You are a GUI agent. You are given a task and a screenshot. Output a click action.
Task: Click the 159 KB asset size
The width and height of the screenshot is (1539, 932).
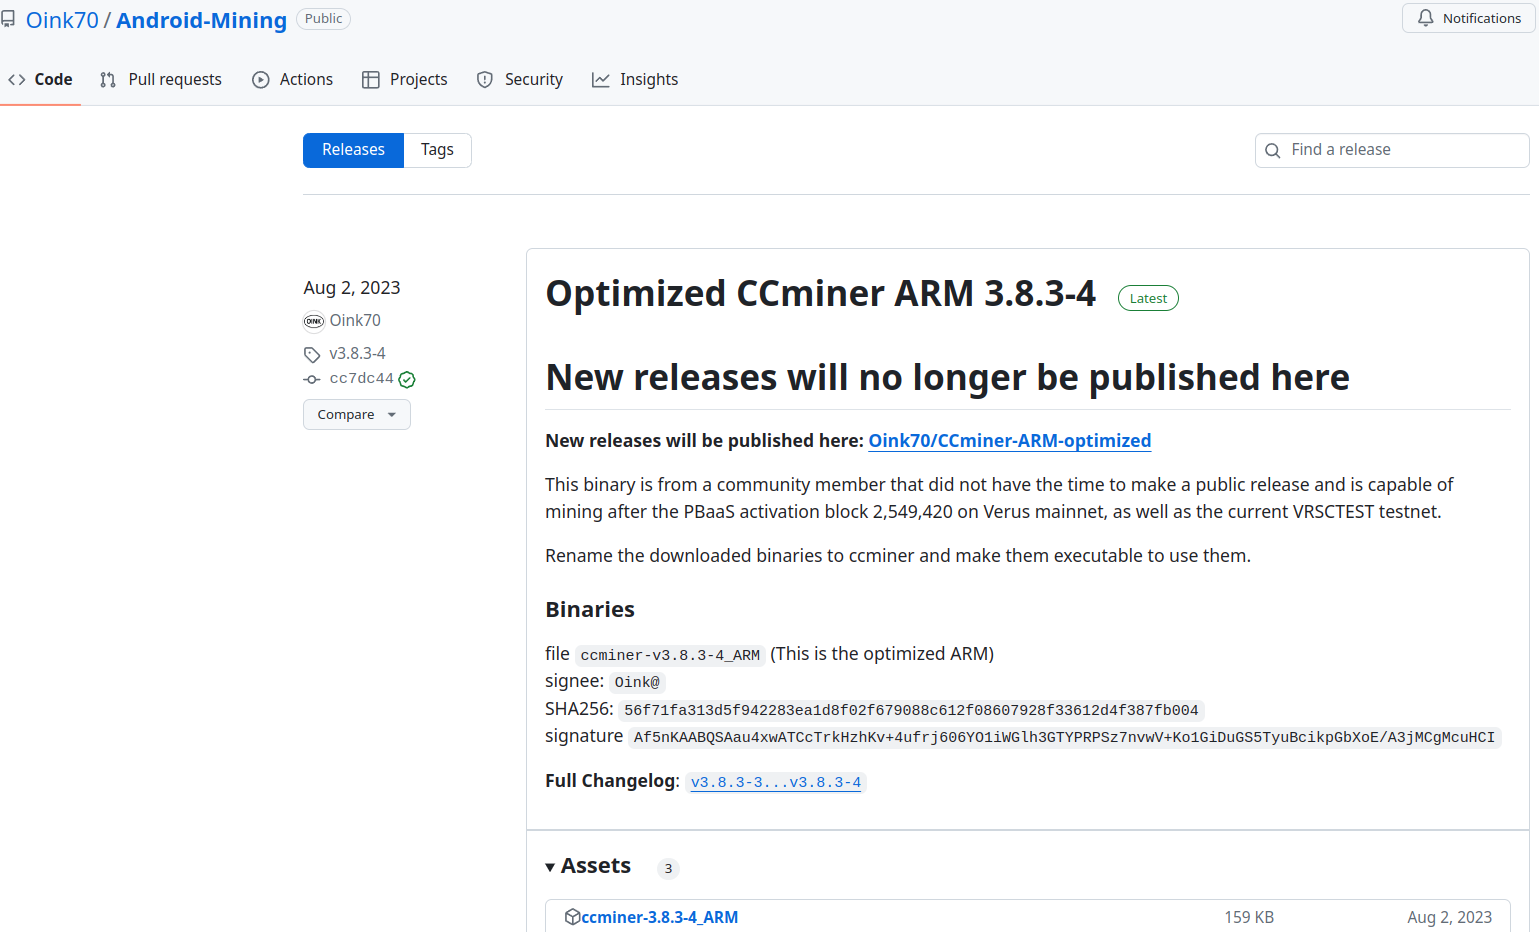[1249, 917]
